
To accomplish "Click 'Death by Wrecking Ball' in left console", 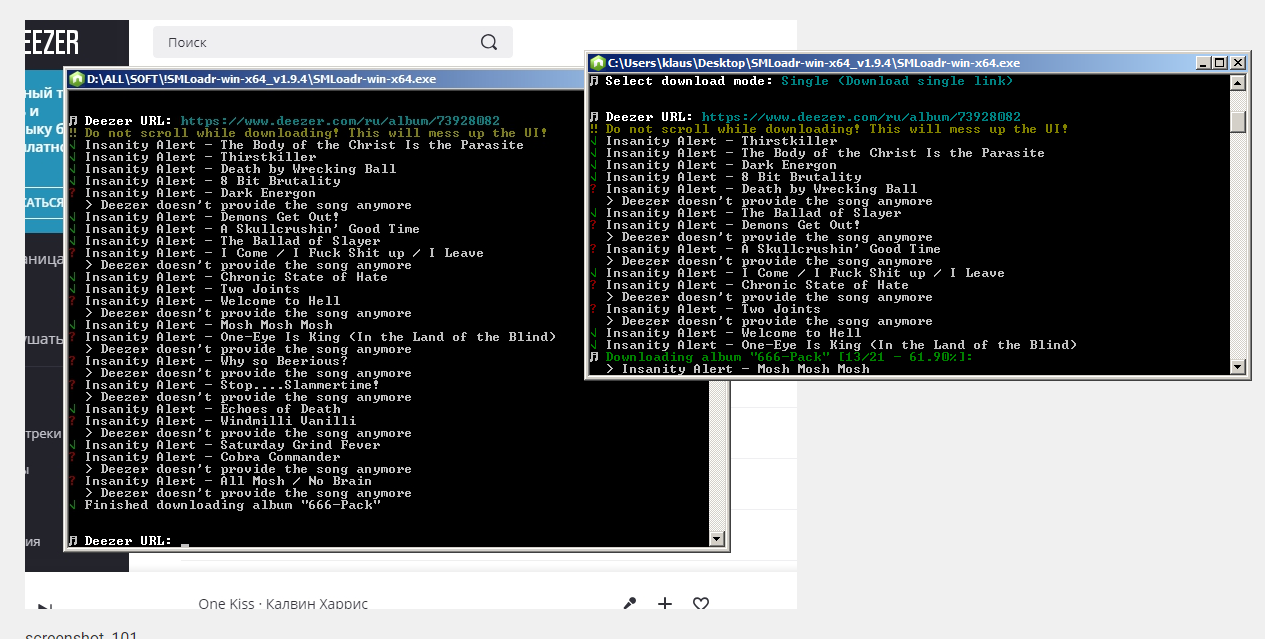I will point(240,169).
